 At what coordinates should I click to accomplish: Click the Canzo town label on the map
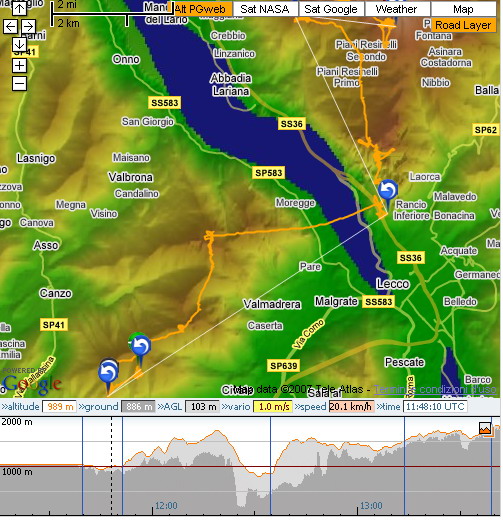pyautogui.click(x=55, y=293)
